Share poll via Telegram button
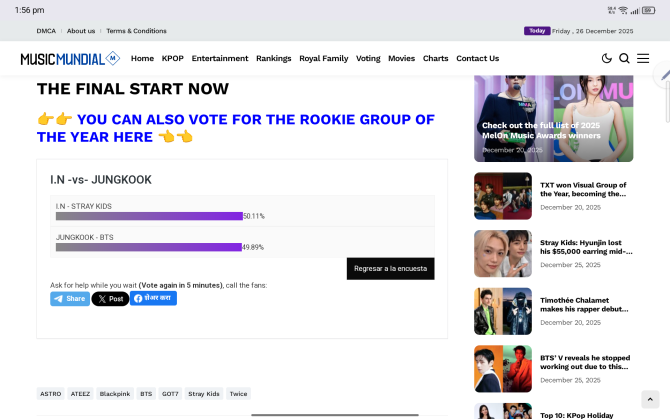 (x=70, y=298)
